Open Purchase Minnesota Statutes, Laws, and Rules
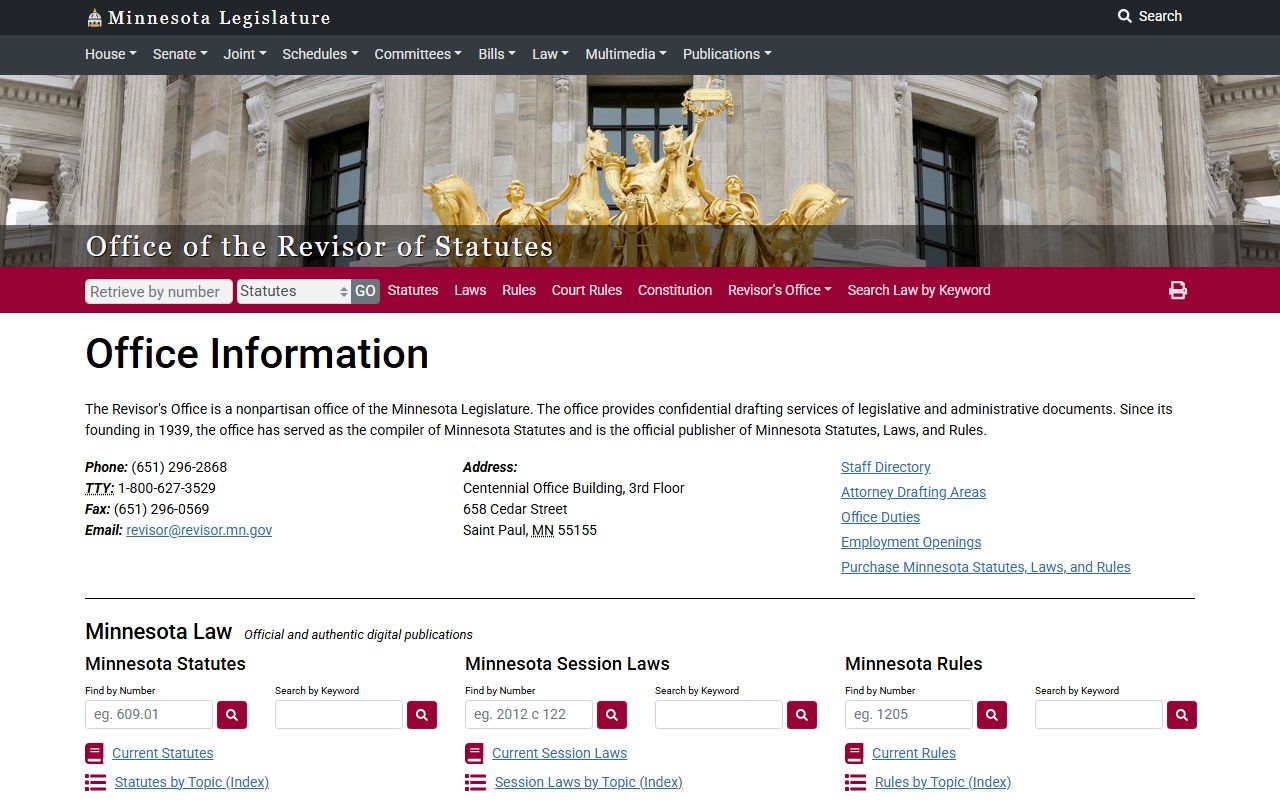Viewport: 1280px width, 800px height. pos(986,567)
